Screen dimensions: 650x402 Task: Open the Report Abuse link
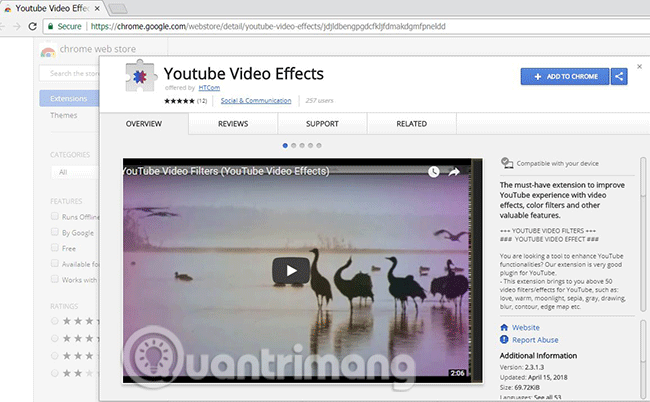(535, 340)
